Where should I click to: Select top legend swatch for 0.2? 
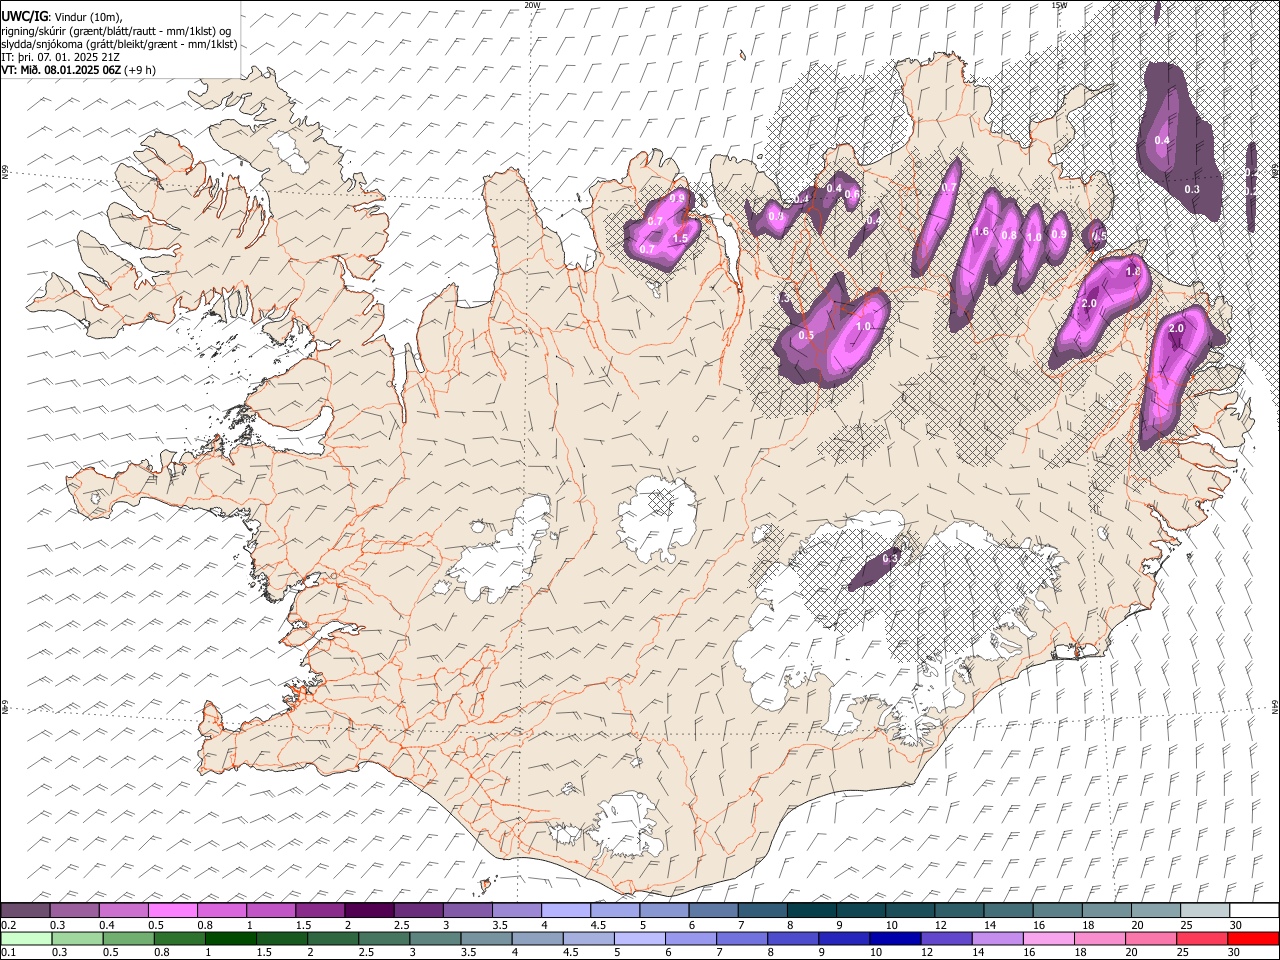[x=25, y=910]
